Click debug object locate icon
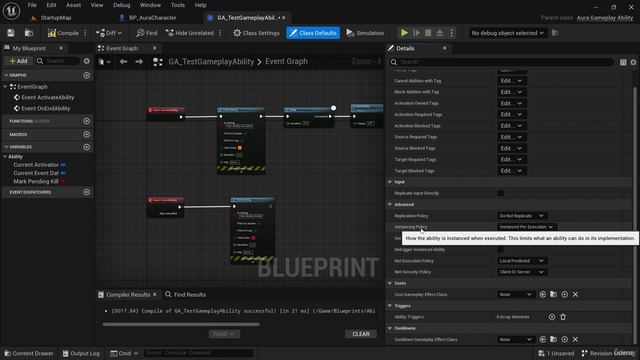Screen dimensions: 640x360 coord(555,33)
